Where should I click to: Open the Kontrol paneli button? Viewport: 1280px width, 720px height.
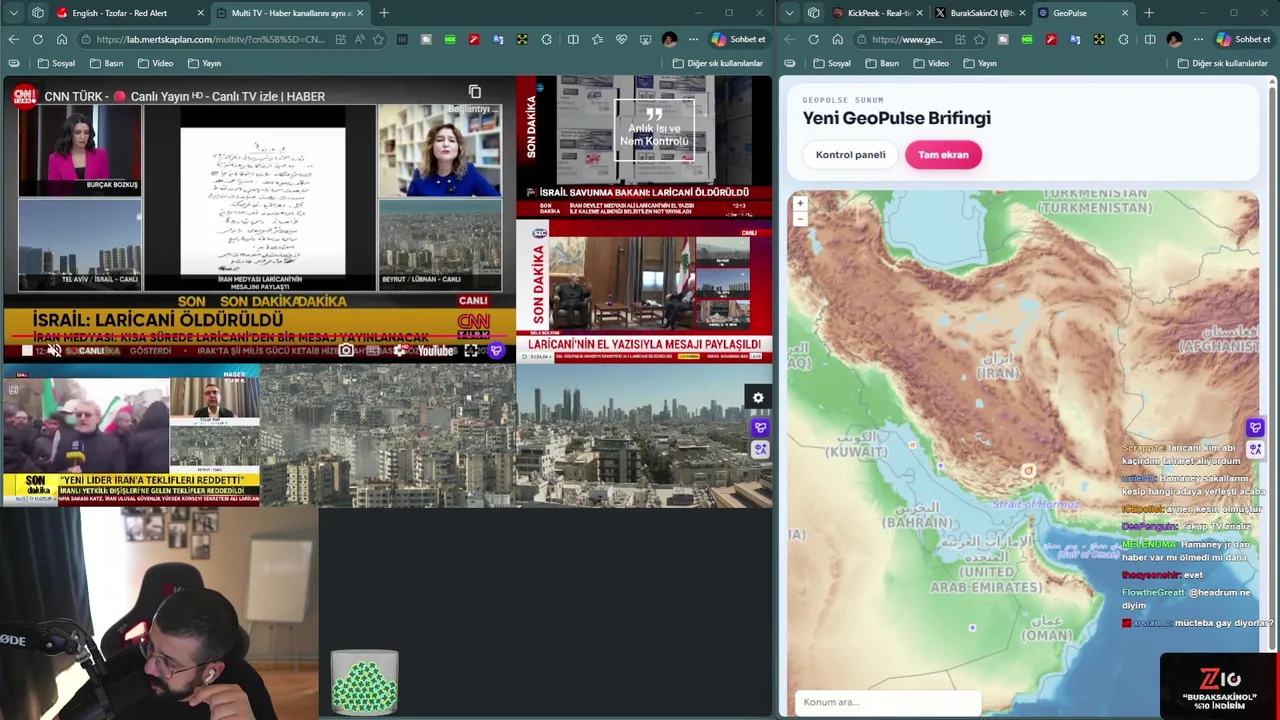click(850, 155)
